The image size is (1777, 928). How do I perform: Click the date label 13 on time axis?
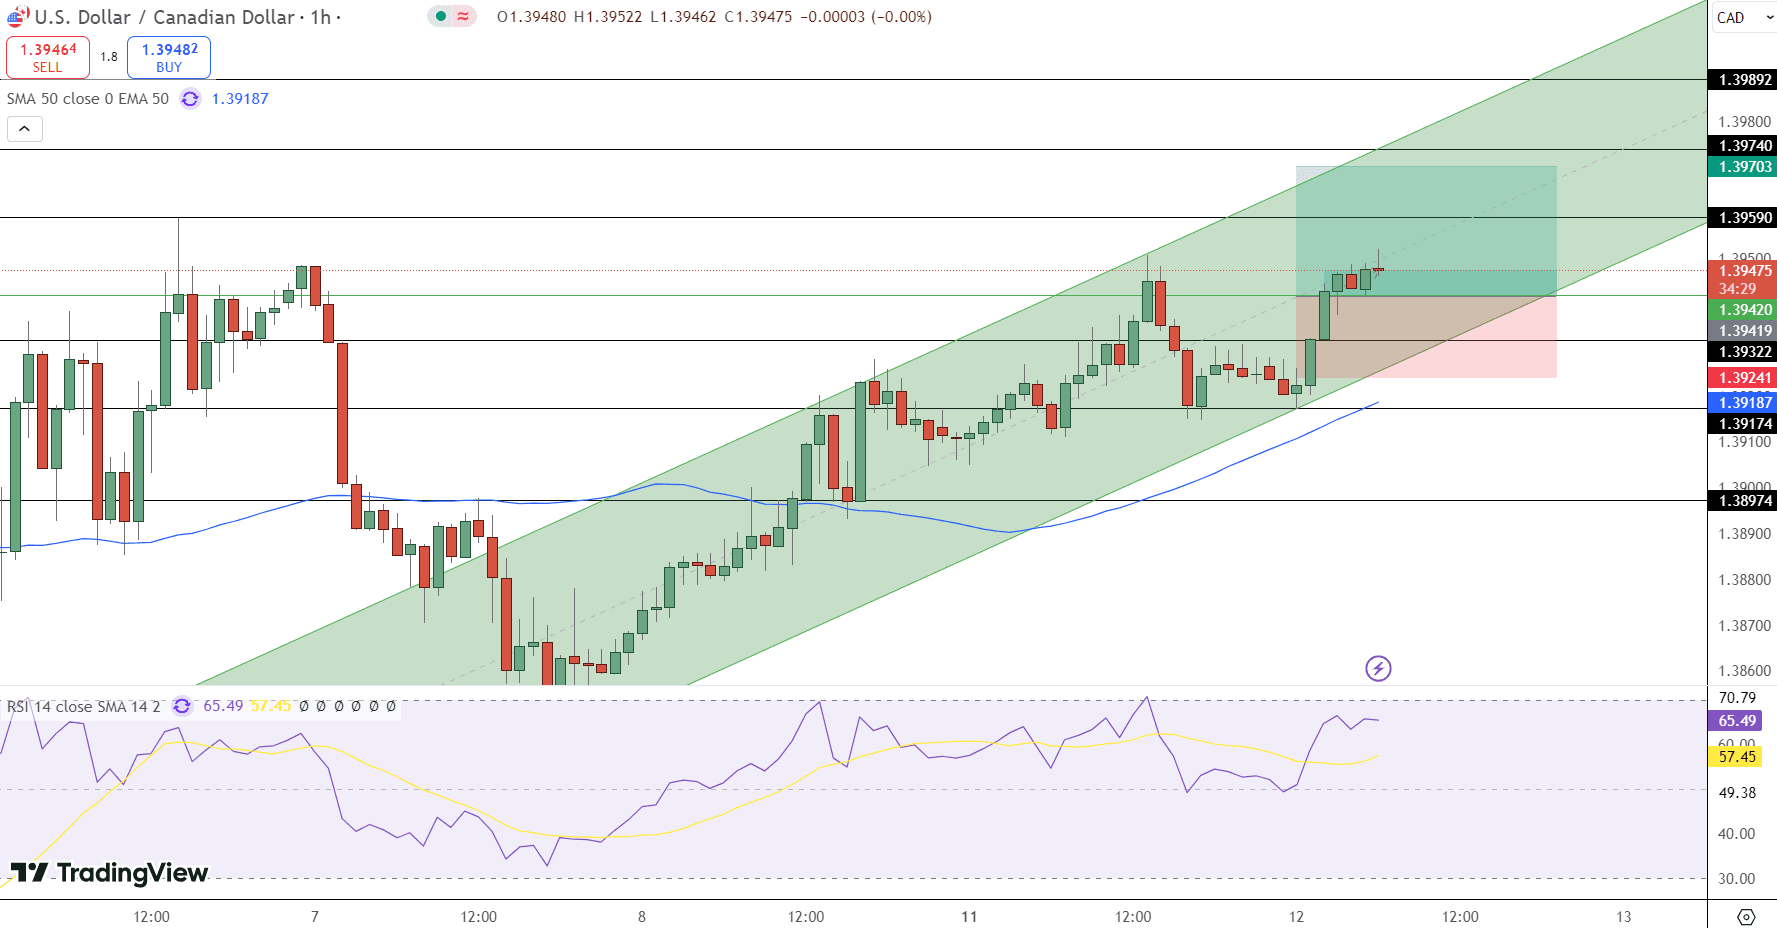pyautogui.click(x=1624, y=916)
